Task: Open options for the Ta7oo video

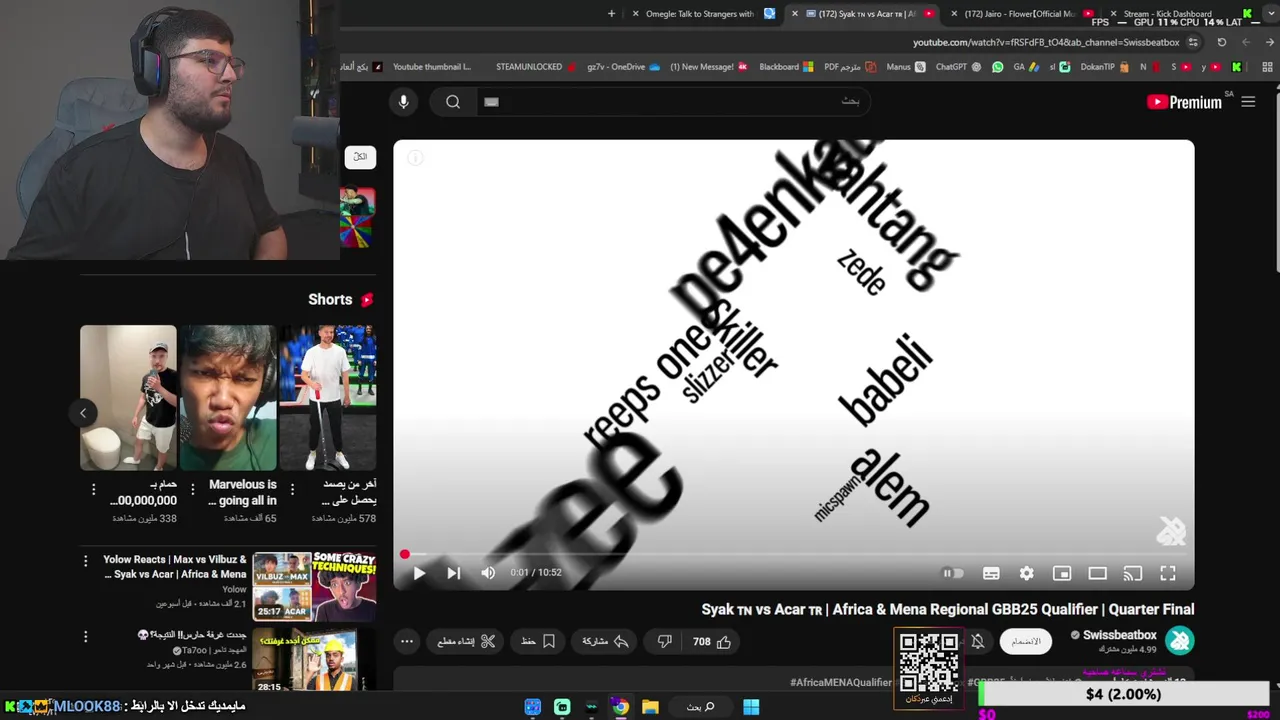Action: click(85, 636)
